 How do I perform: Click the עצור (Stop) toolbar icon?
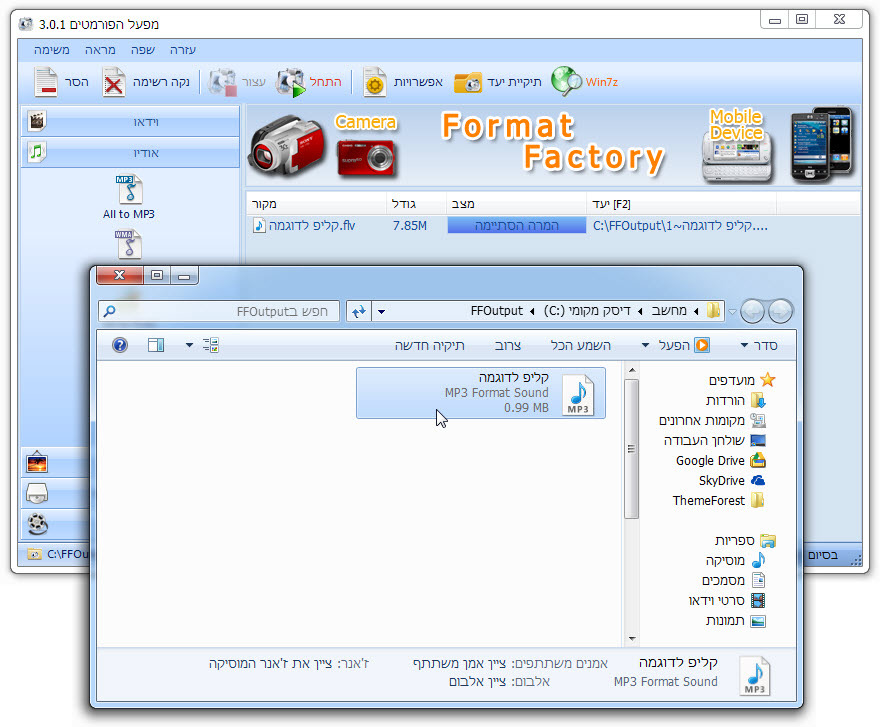223,82
